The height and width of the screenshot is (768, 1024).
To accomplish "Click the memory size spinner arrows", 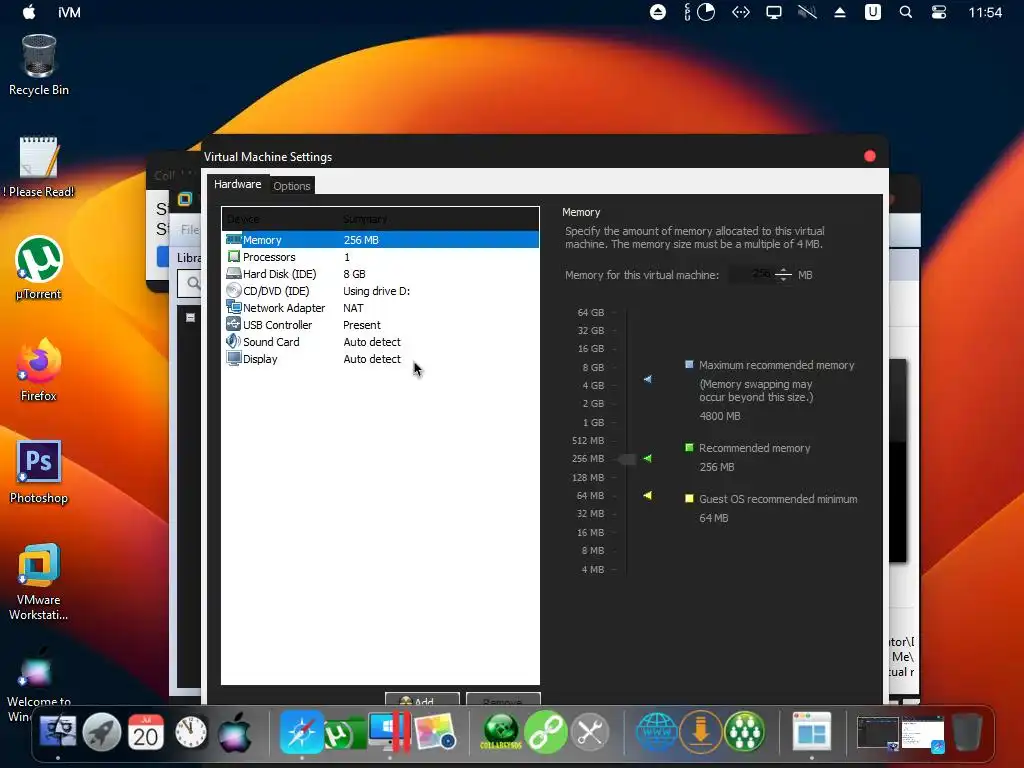I will [x=783, y=274].
